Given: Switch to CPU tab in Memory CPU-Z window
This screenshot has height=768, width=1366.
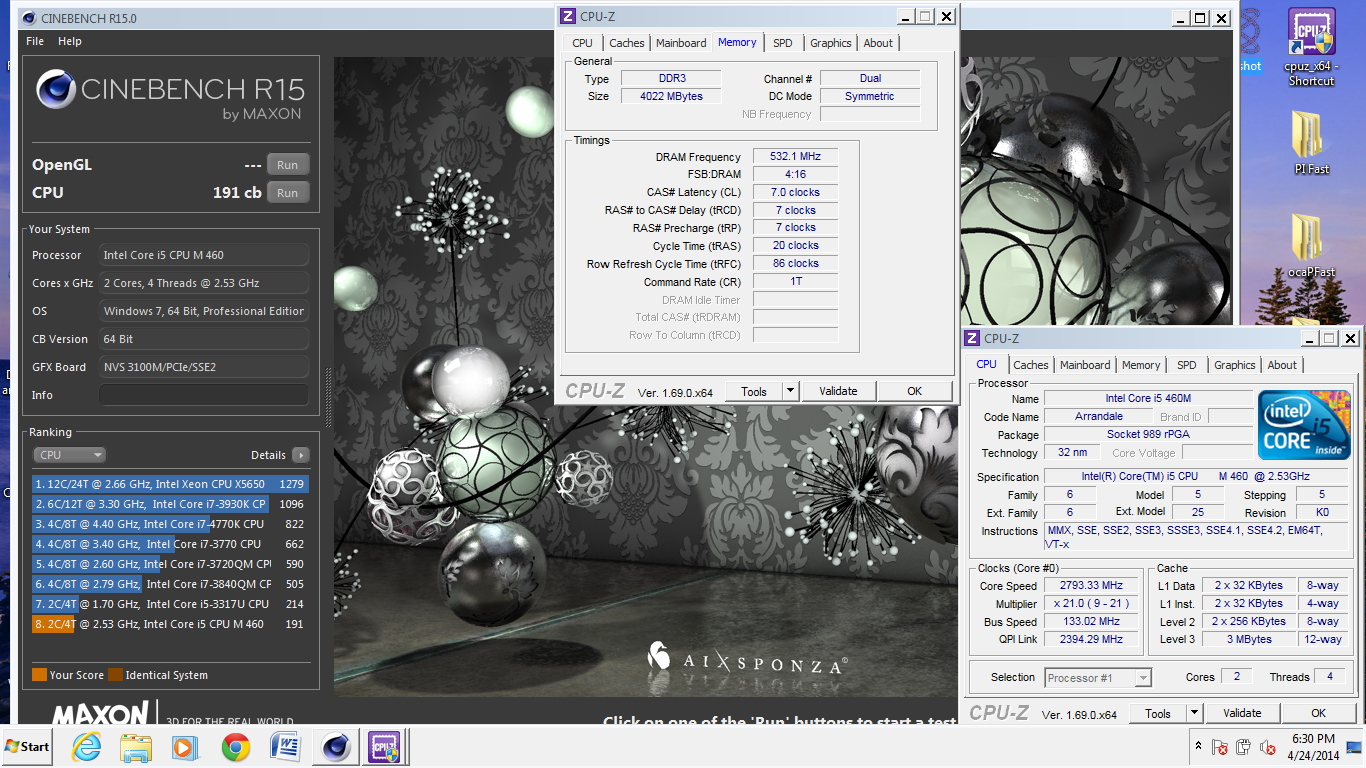Looking at the screenshot, I should pyautogui.click(x=582, y=43).
